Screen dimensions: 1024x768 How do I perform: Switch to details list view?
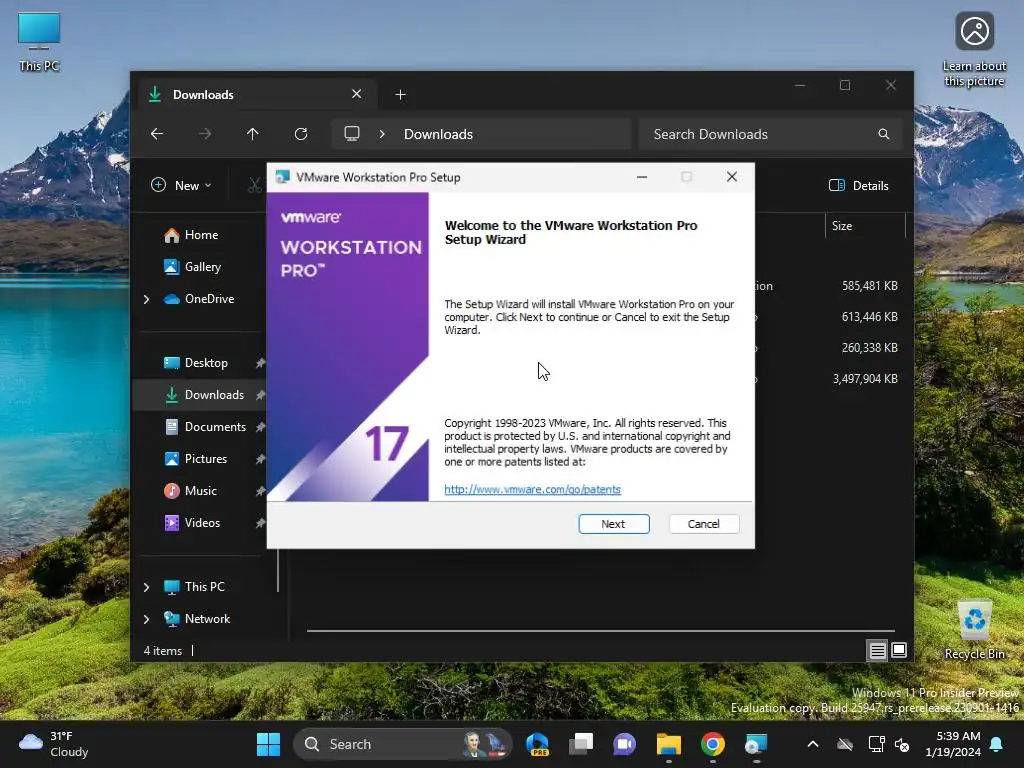click(x=877, y=650)
